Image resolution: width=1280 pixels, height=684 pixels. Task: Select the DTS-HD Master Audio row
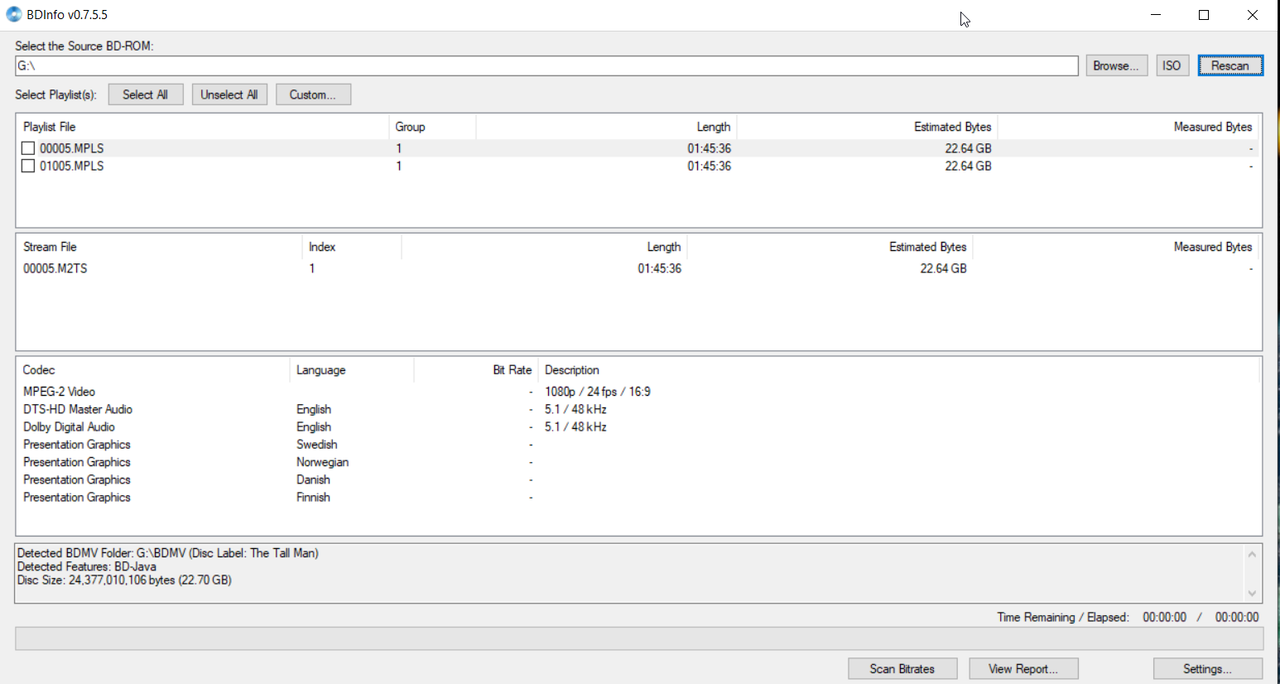638,410
